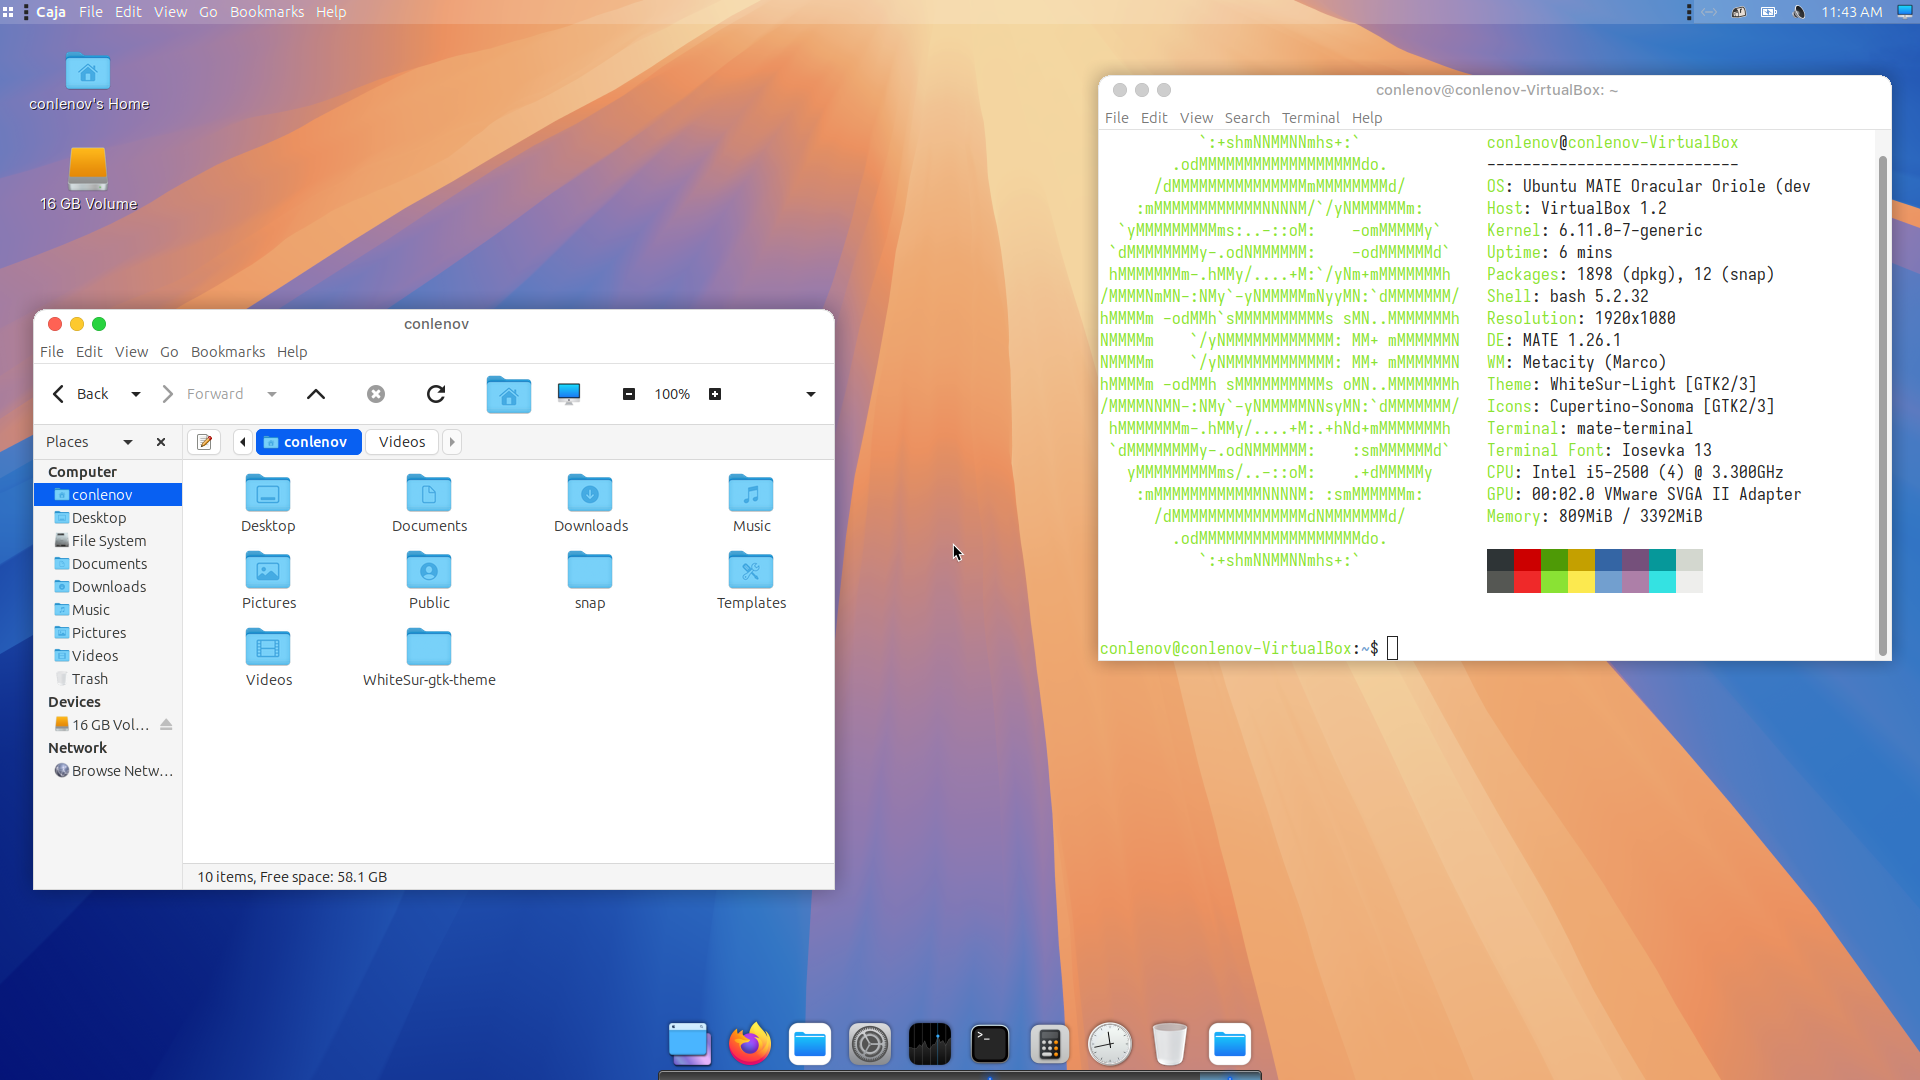The width and height of the screenshot is (1920, 1080).
Task: Click the battery indicator in top panel
Action: pyautogui.click(x=1769, y=12)
